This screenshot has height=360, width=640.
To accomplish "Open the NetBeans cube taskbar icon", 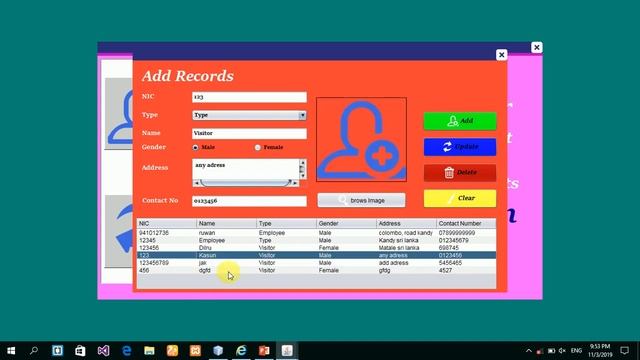I will [218, 351].
